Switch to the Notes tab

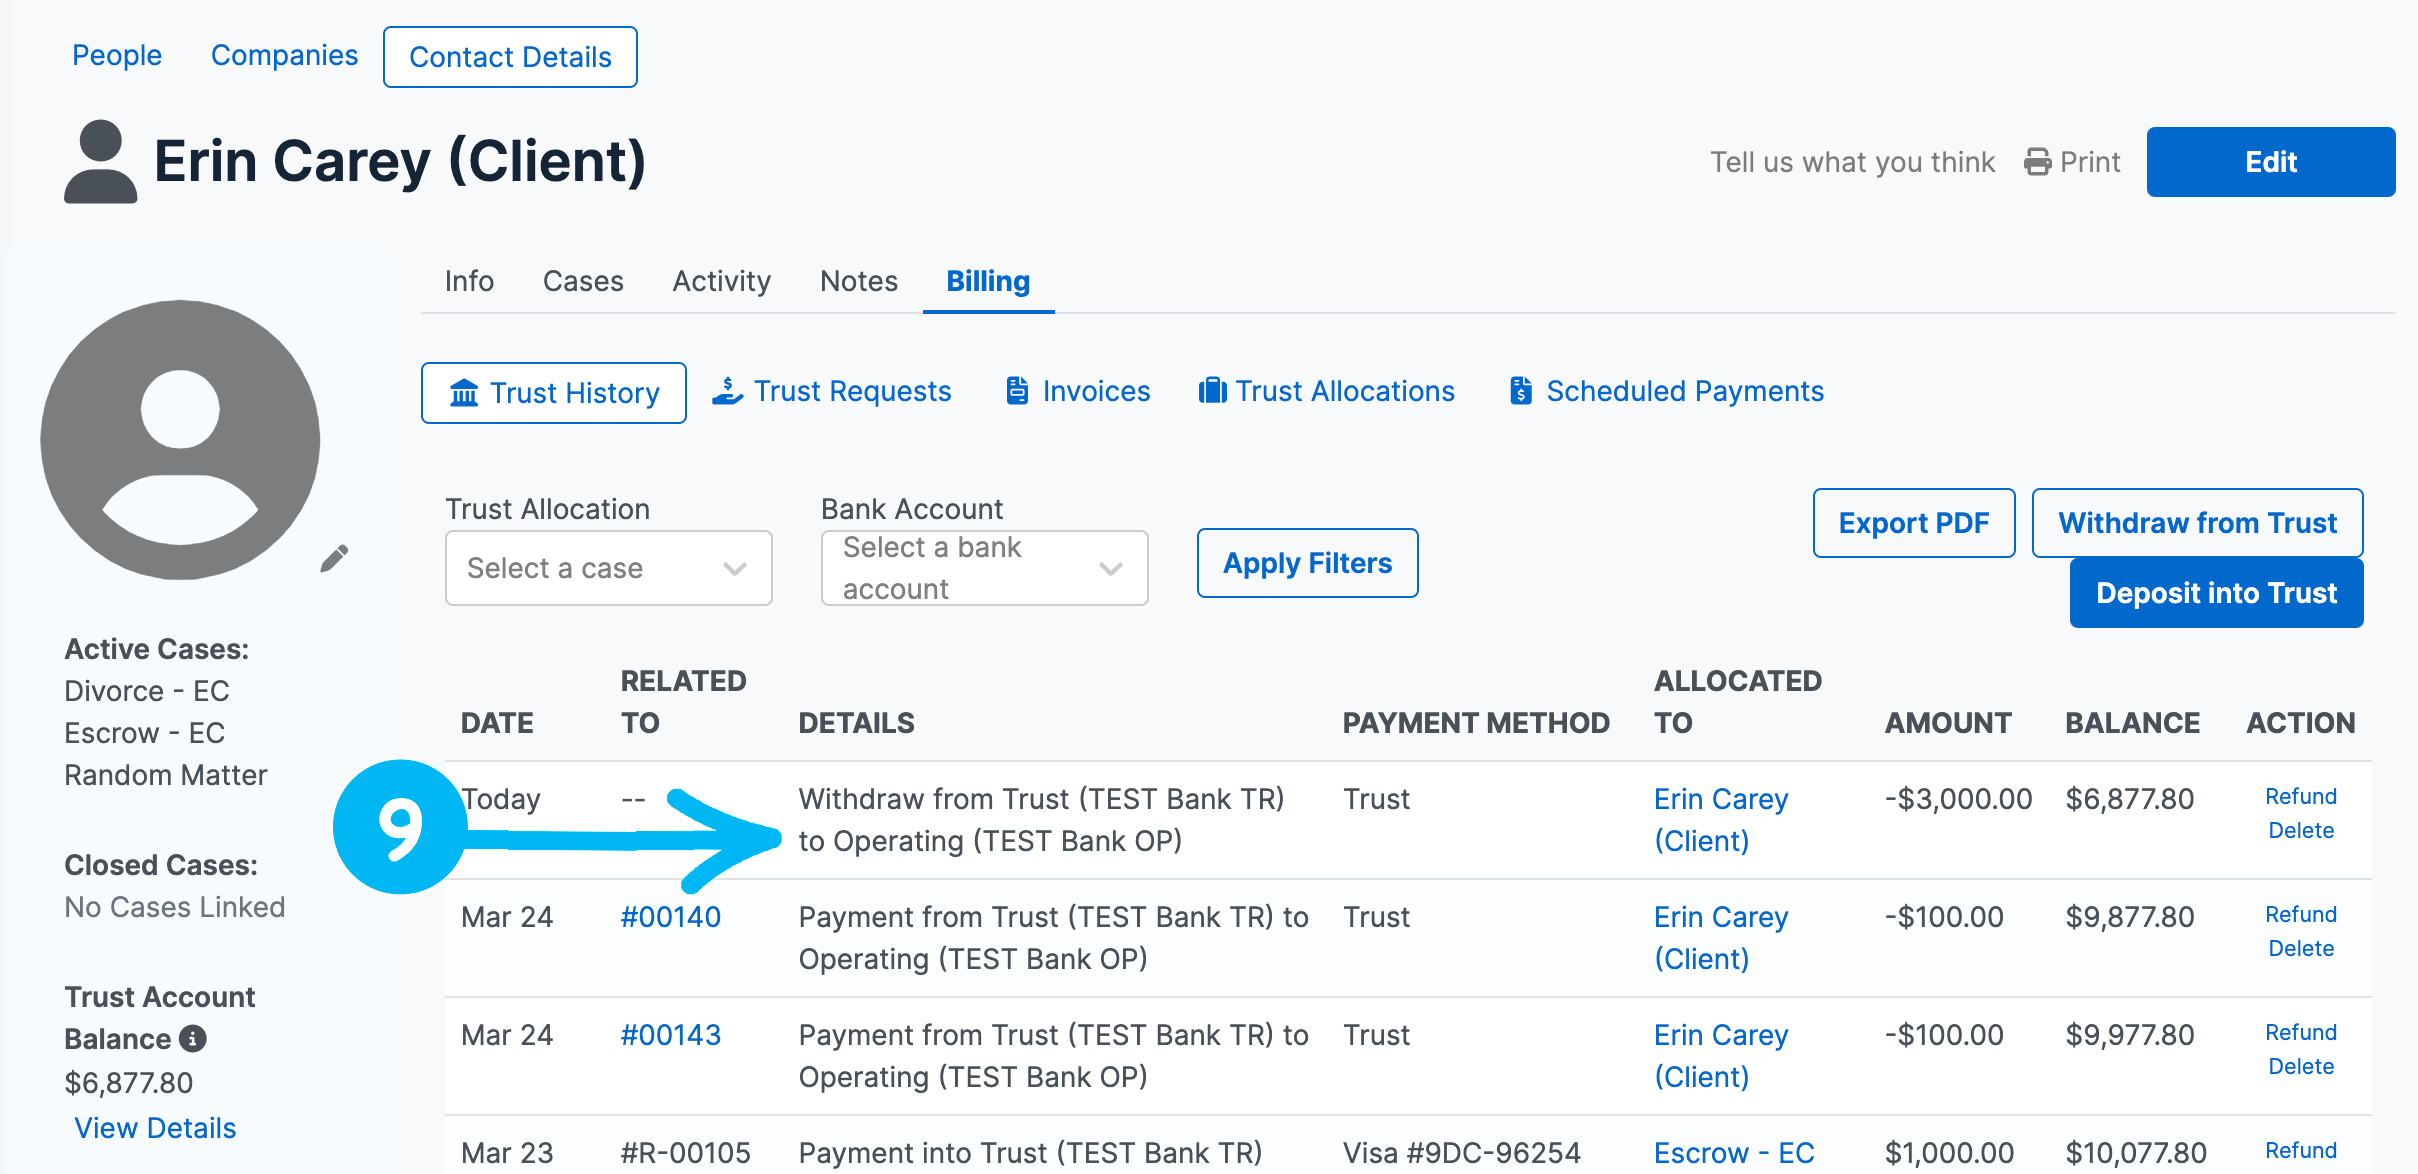coord(858,281)
